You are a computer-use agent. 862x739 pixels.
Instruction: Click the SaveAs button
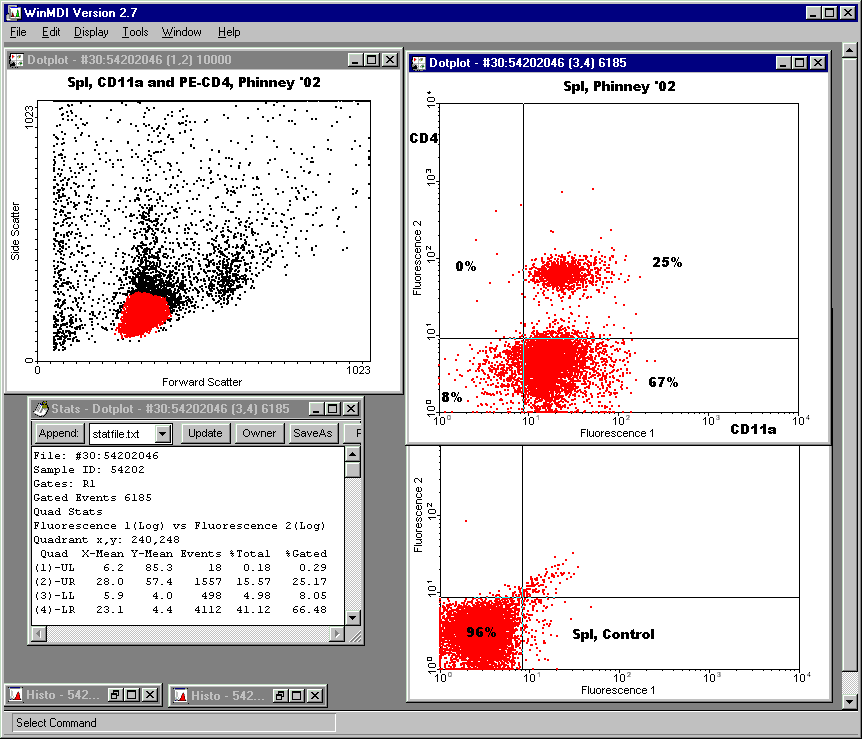point(311,434)
